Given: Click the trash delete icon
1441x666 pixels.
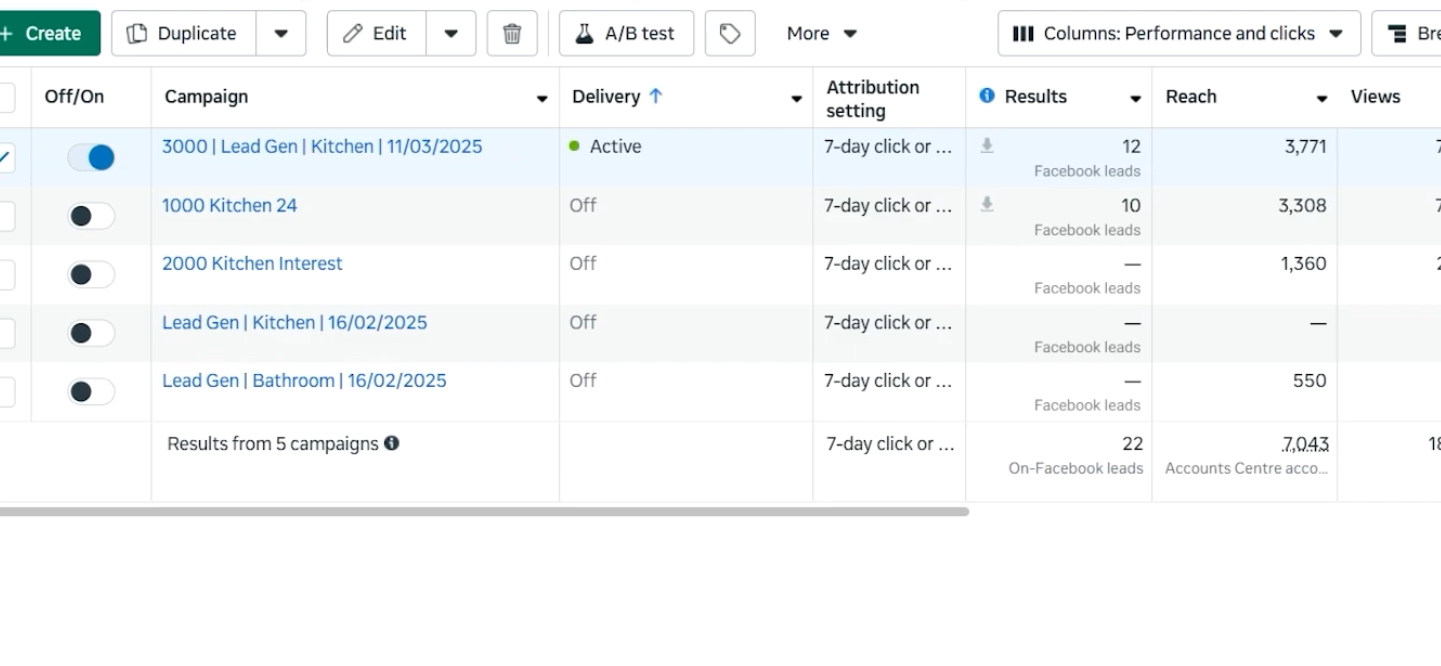Looking at the screenshot, I should point(512,33).
